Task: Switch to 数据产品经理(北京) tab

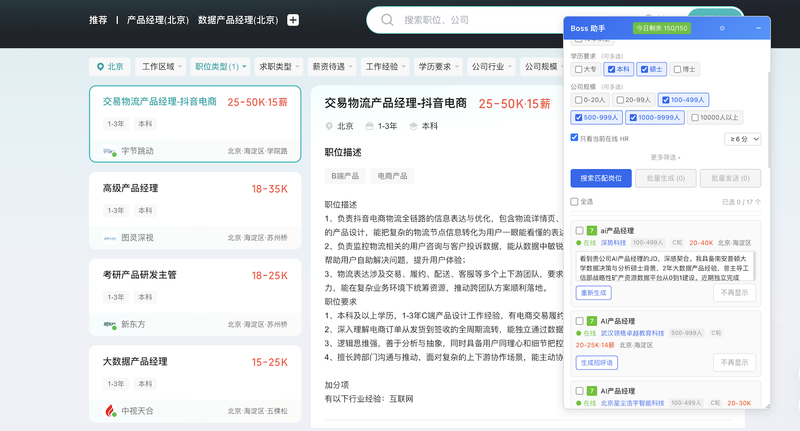Action: click(x=238, y=20)
